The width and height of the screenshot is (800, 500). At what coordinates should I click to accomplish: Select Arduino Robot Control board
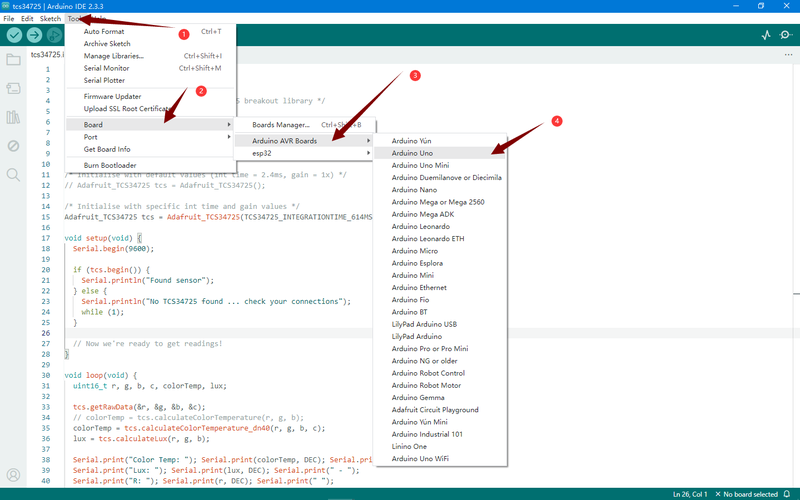coord(440,373)
